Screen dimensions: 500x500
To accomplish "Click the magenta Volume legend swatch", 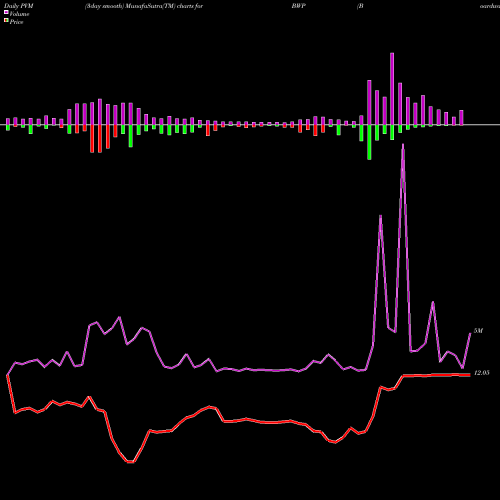I will 6,12.
